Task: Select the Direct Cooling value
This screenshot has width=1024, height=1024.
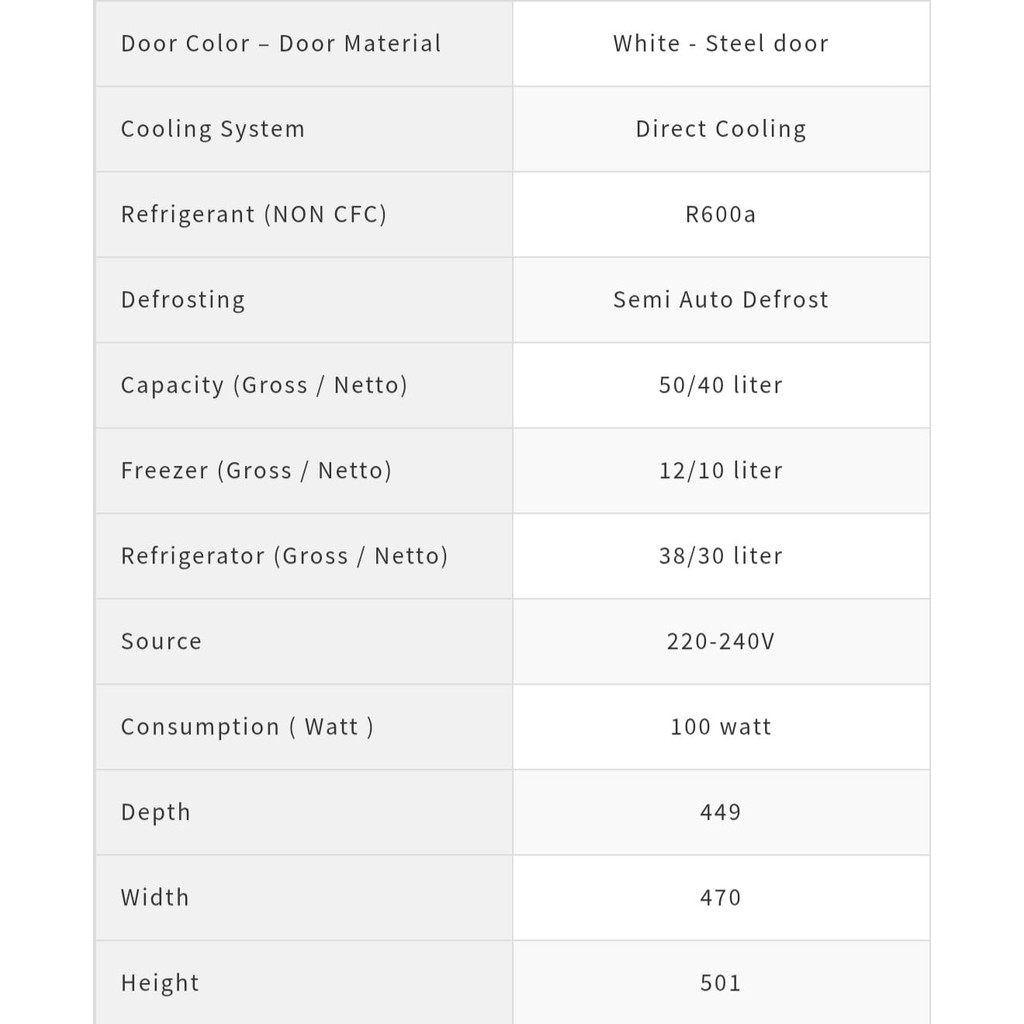Action: (721, 129)
